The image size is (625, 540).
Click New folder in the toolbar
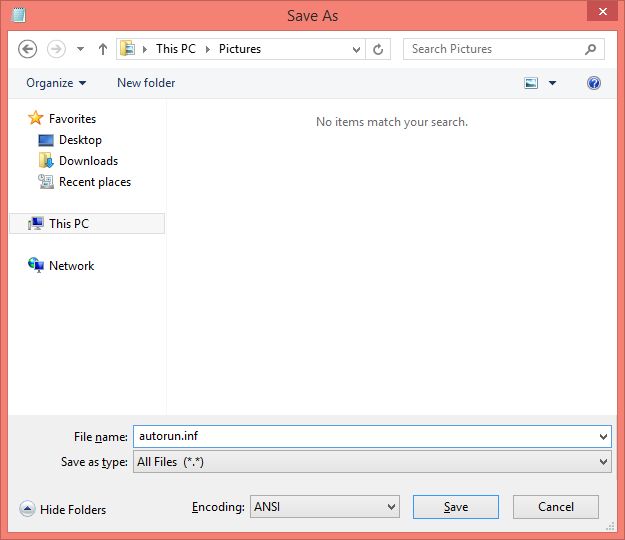click(x=146, y=83)
